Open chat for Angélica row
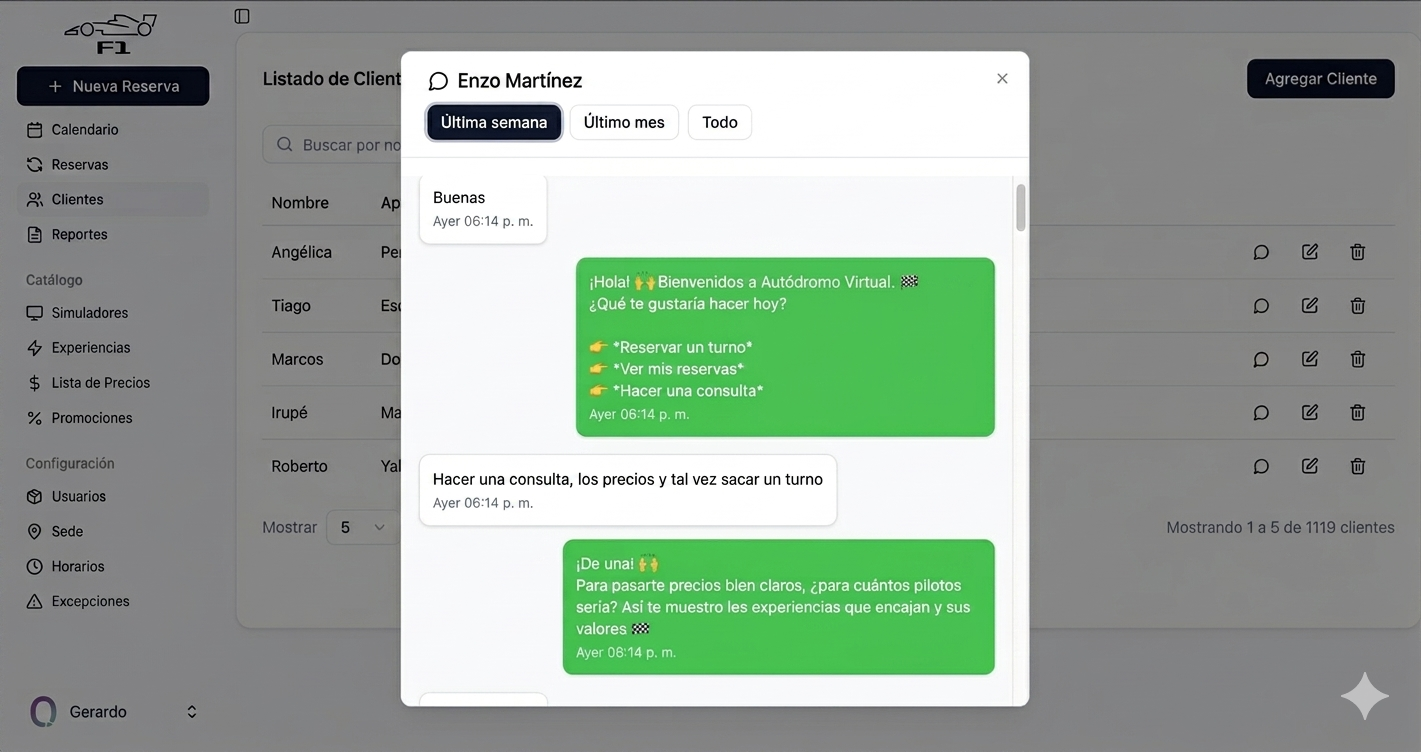This screenshot has height=752, width=1421. pos(1261,252)
